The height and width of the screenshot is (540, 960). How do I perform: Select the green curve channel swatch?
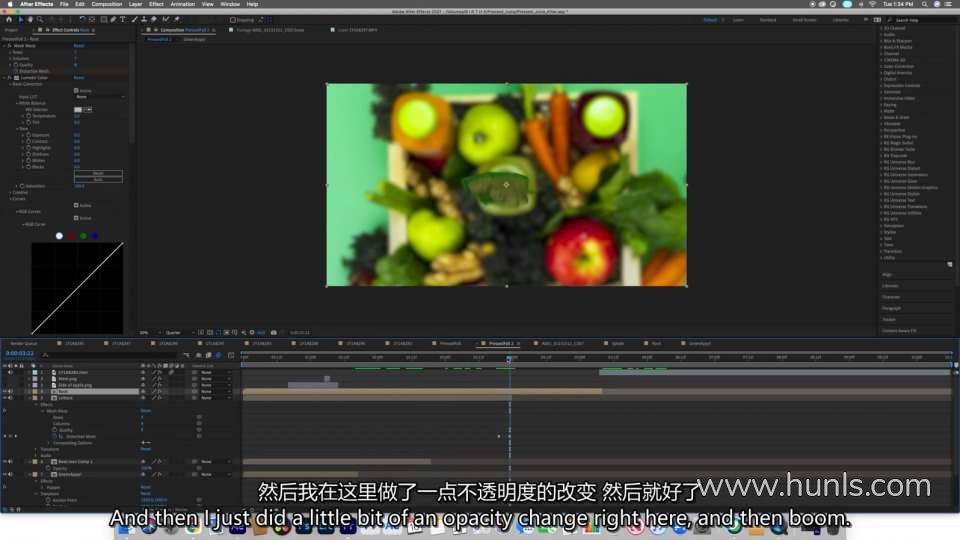[x=83, y=236]
